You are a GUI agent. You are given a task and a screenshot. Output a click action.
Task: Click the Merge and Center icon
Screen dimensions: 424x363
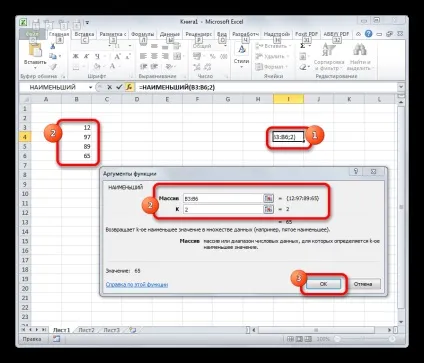click(x=177, y=56)
